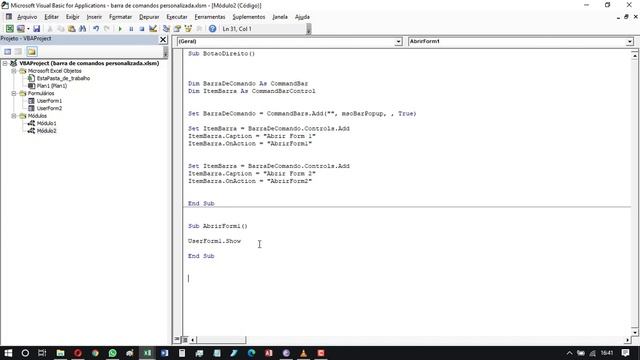640x360 pixels.
Task: Click the Sub BotaoDireito() code line
Action: click(x=221, y=53)
